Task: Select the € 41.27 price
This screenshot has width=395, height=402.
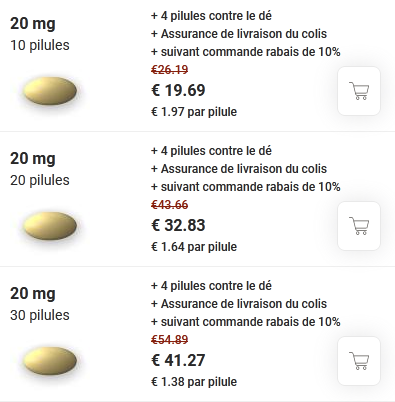Action: click(178, 360)
